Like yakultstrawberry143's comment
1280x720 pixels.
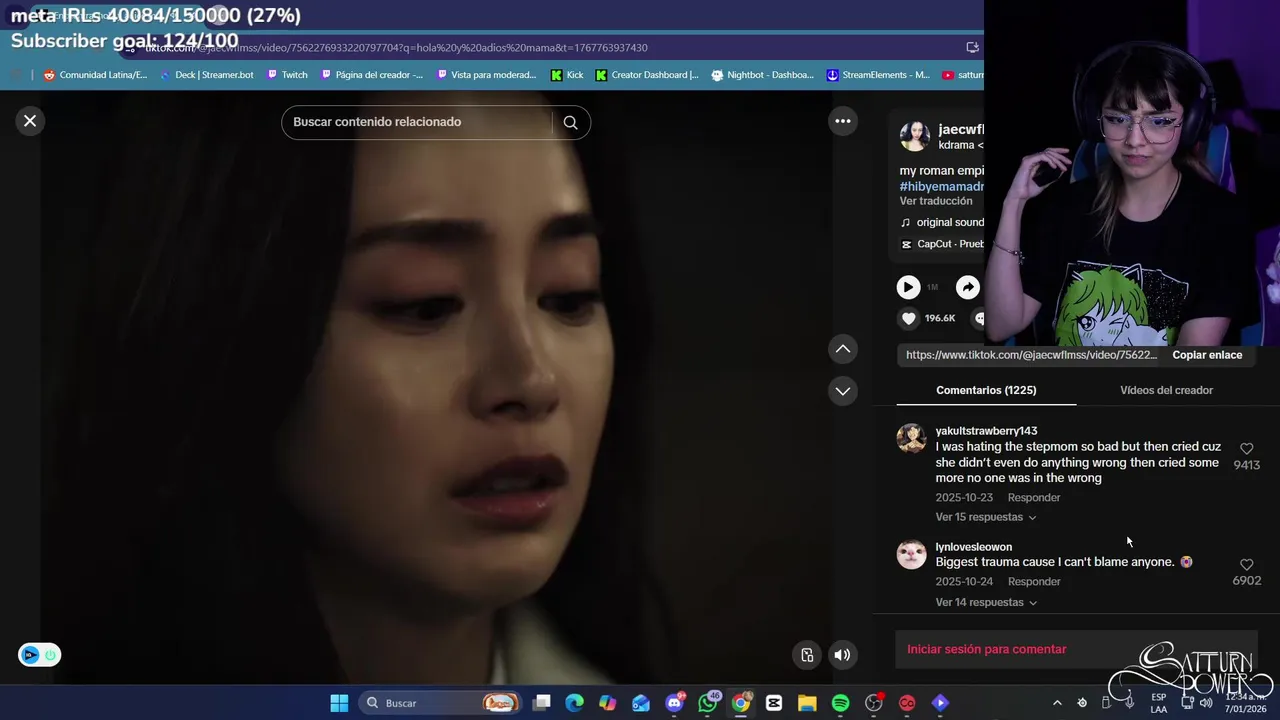(1246, 449)
